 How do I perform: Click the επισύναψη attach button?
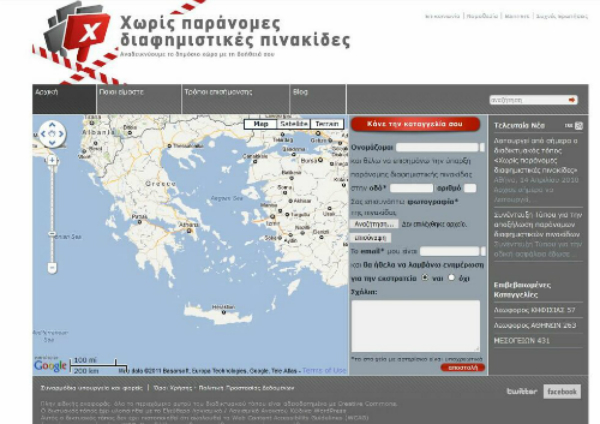[370, 238]
